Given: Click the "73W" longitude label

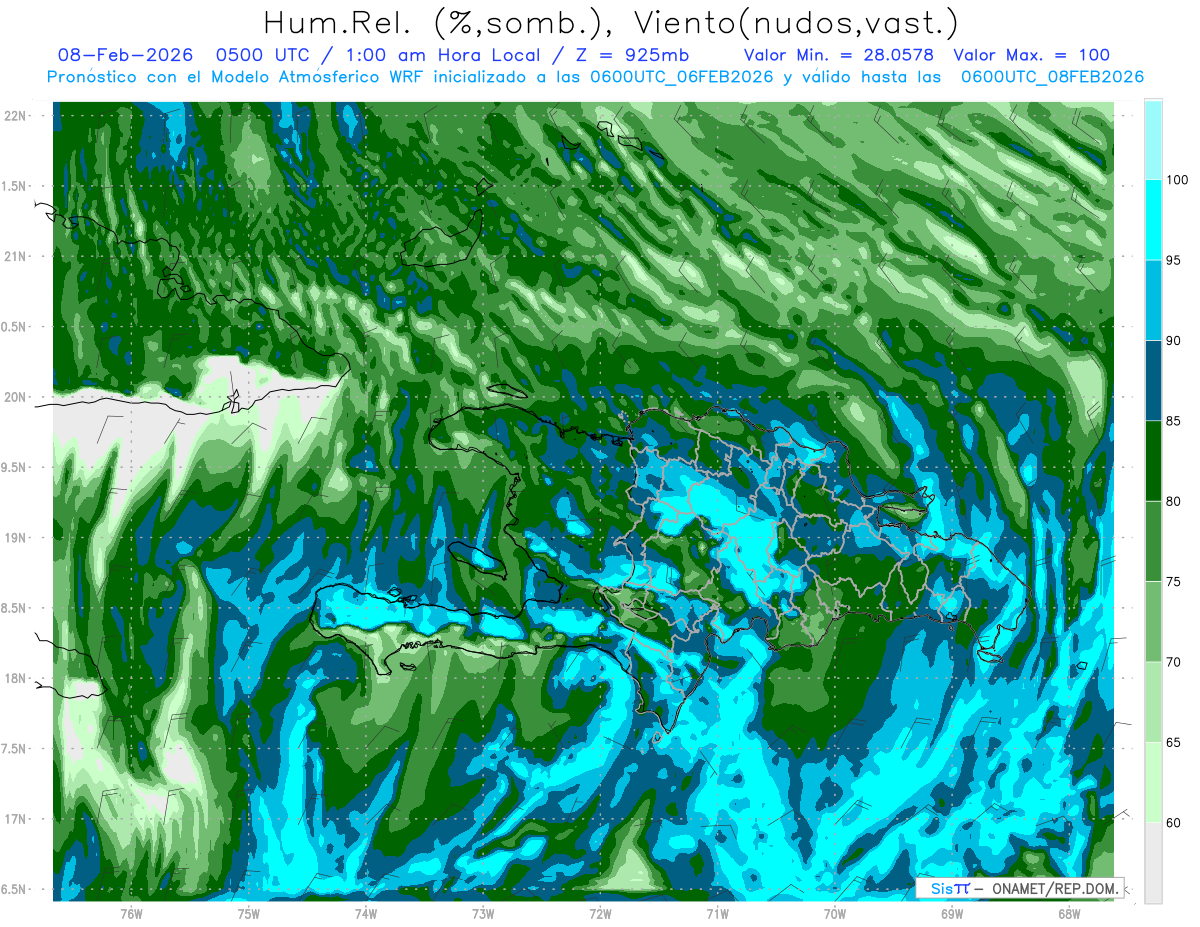Looking at the screenshot, I should (483, 913).
